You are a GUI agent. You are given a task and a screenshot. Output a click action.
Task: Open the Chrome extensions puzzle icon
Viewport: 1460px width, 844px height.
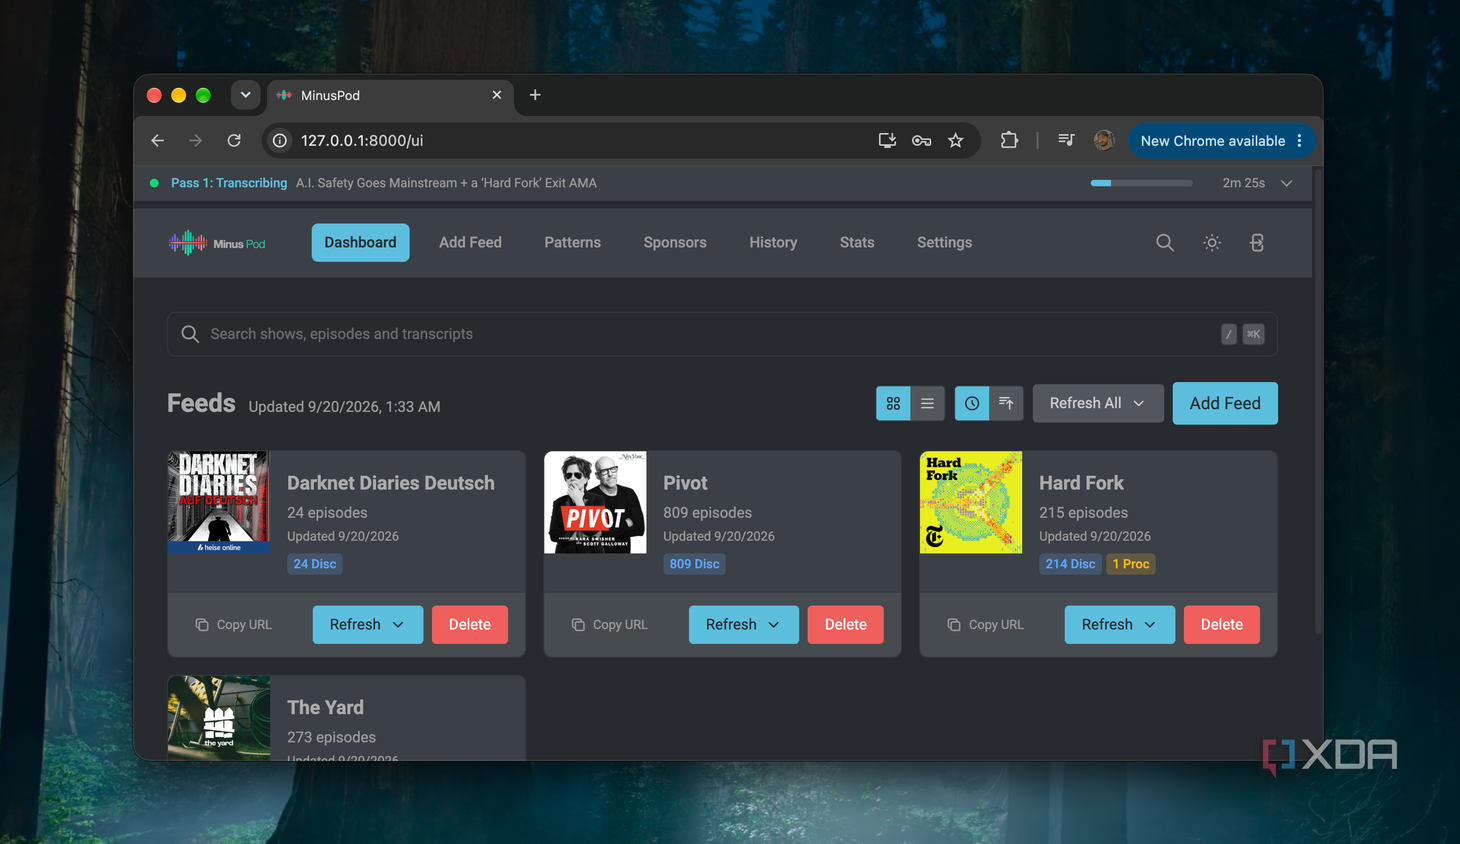(x=1009, y=141)
